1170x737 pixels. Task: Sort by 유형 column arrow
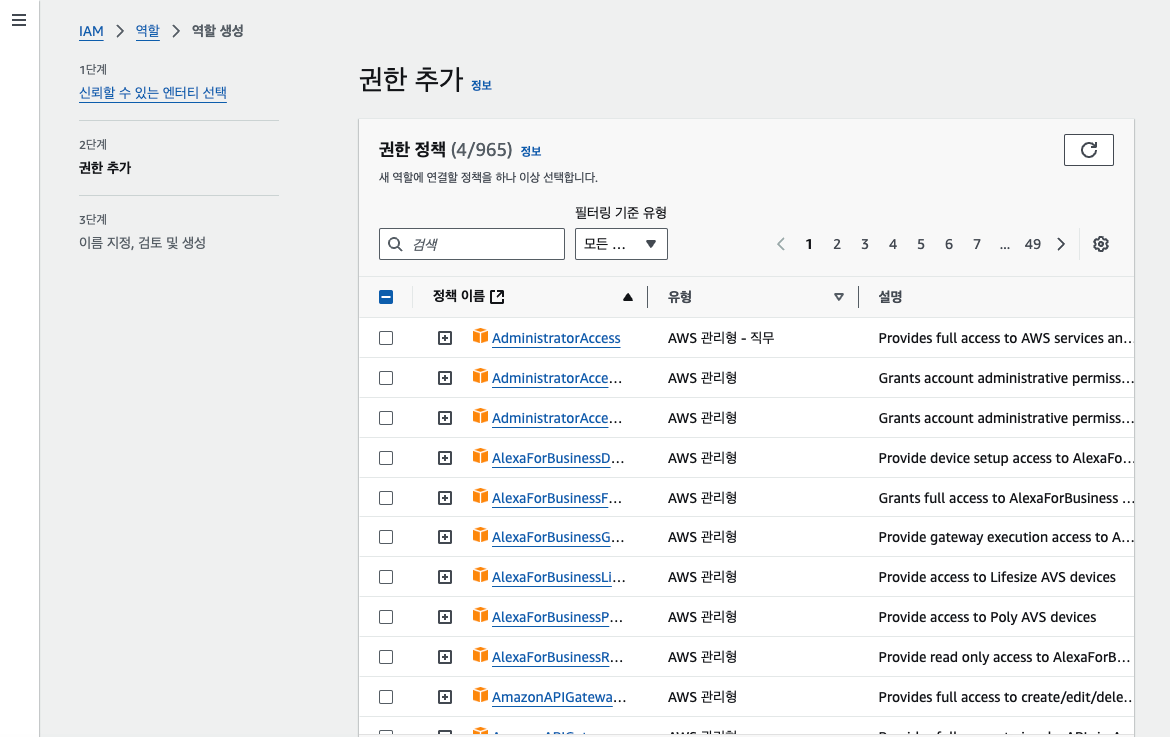point(839,297)
